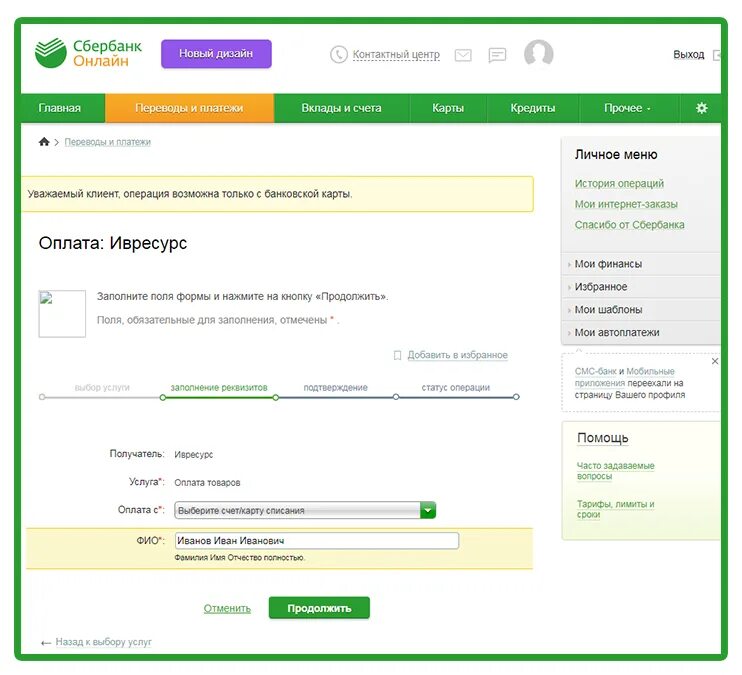742x675 pixels.
Task: Open Тарифы, лимиты и сроки link
Action: pos(615,509)
